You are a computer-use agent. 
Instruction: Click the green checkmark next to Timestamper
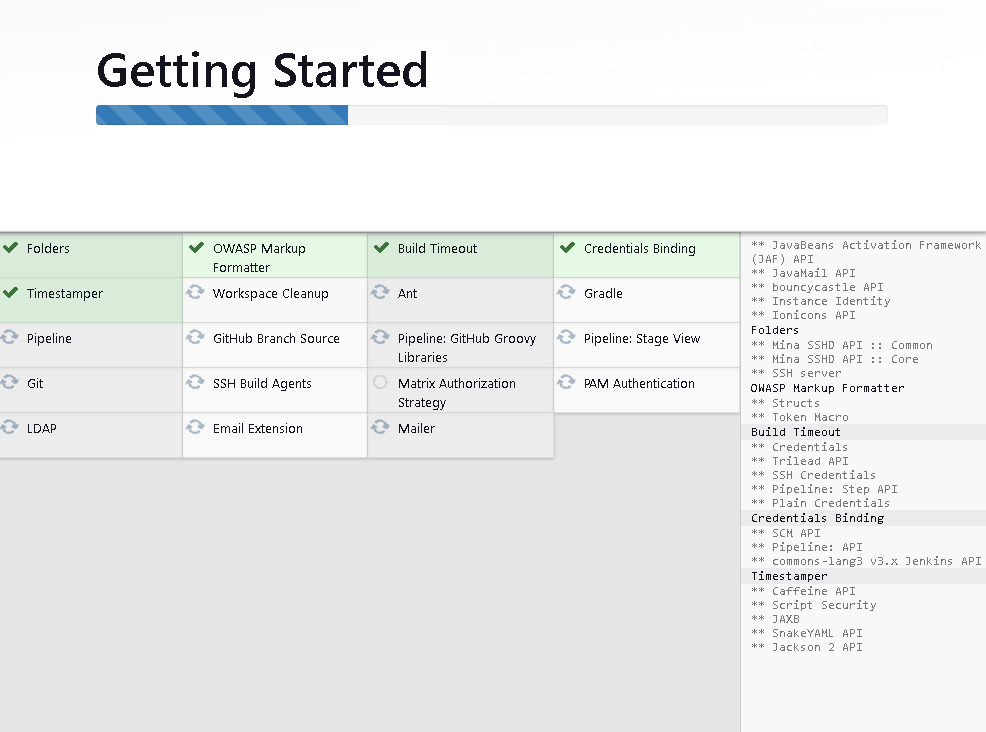pyautogui.click(x=11, y=293)
